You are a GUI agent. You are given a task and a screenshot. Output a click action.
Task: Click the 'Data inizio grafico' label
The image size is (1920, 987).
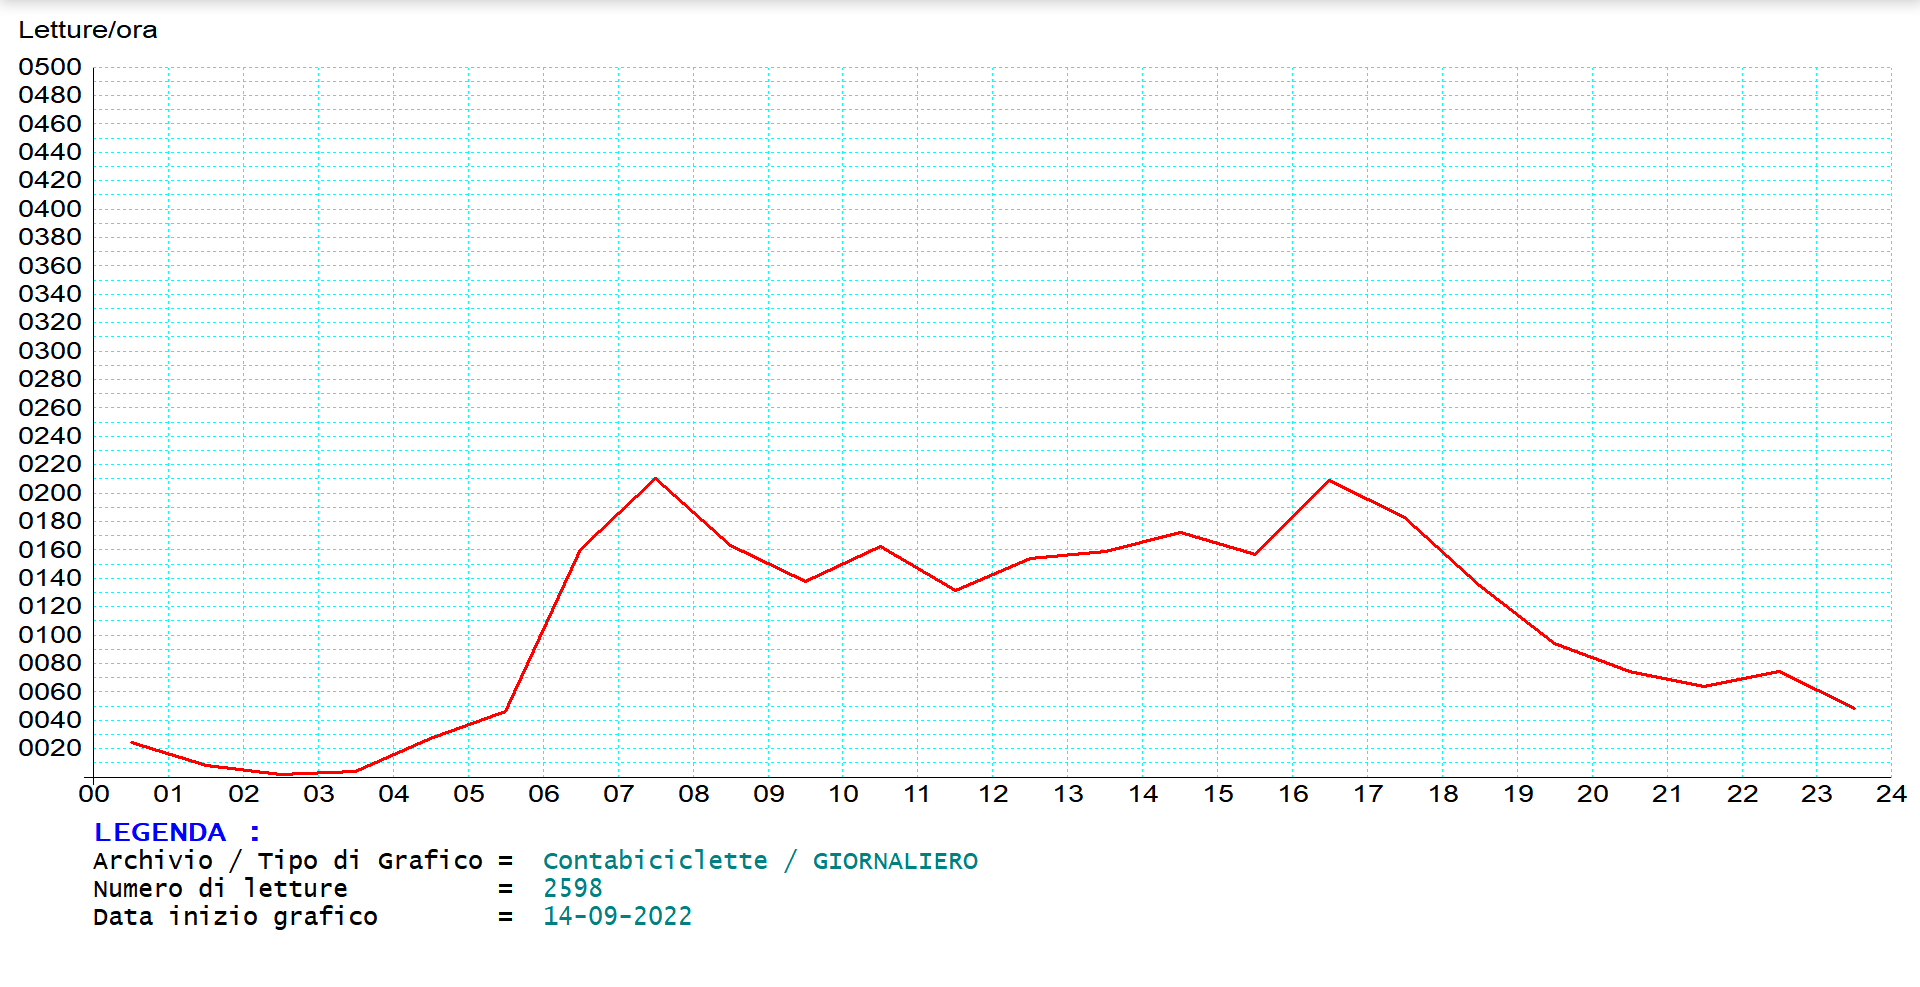click(x=235, y=916)
